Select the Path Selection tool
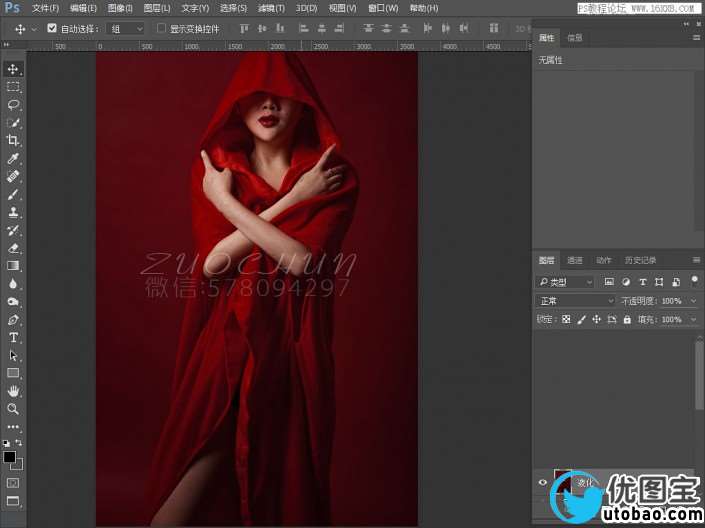Viewport: 705px width, 528px height. coord(13,355)
